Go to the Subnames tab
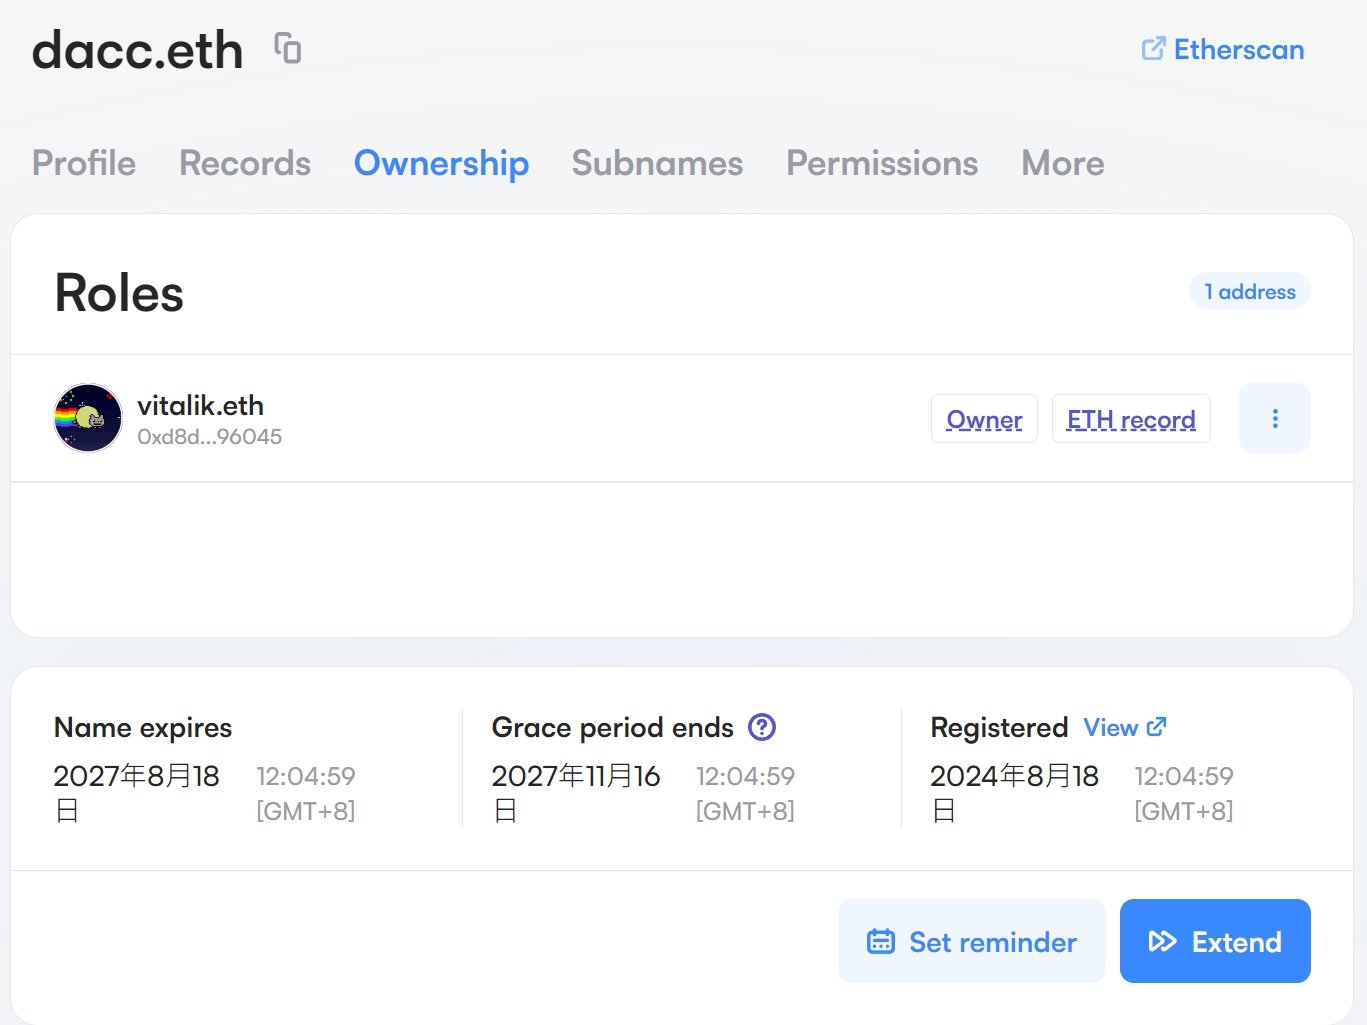 [x=656, y=163]
